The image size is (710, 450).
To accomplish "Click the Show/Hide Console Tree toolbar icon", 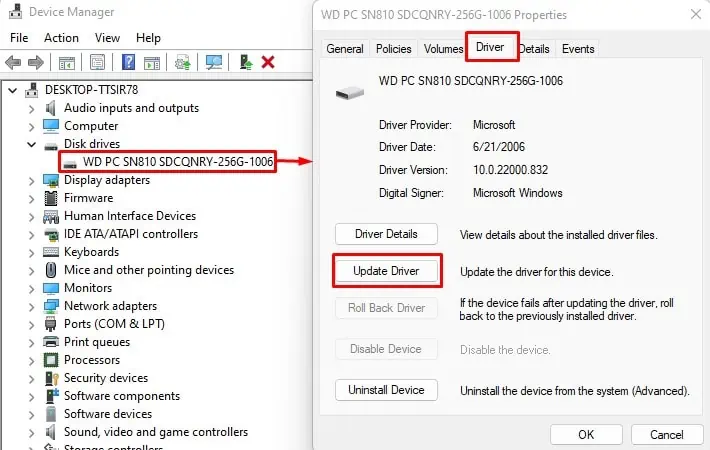I will point(67,62).
